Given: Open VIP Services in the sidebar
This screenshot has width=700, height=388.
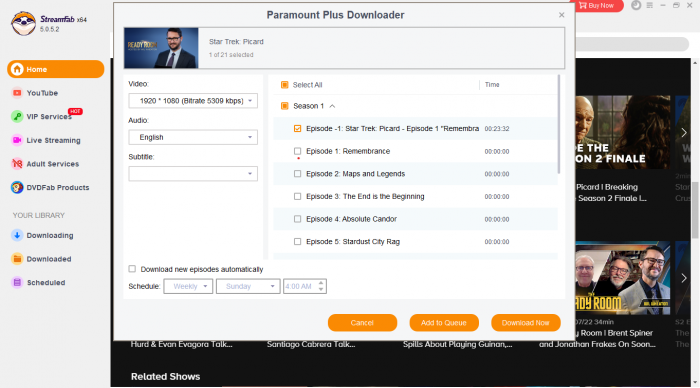Looking at the screenshot, I should (49, 117).
